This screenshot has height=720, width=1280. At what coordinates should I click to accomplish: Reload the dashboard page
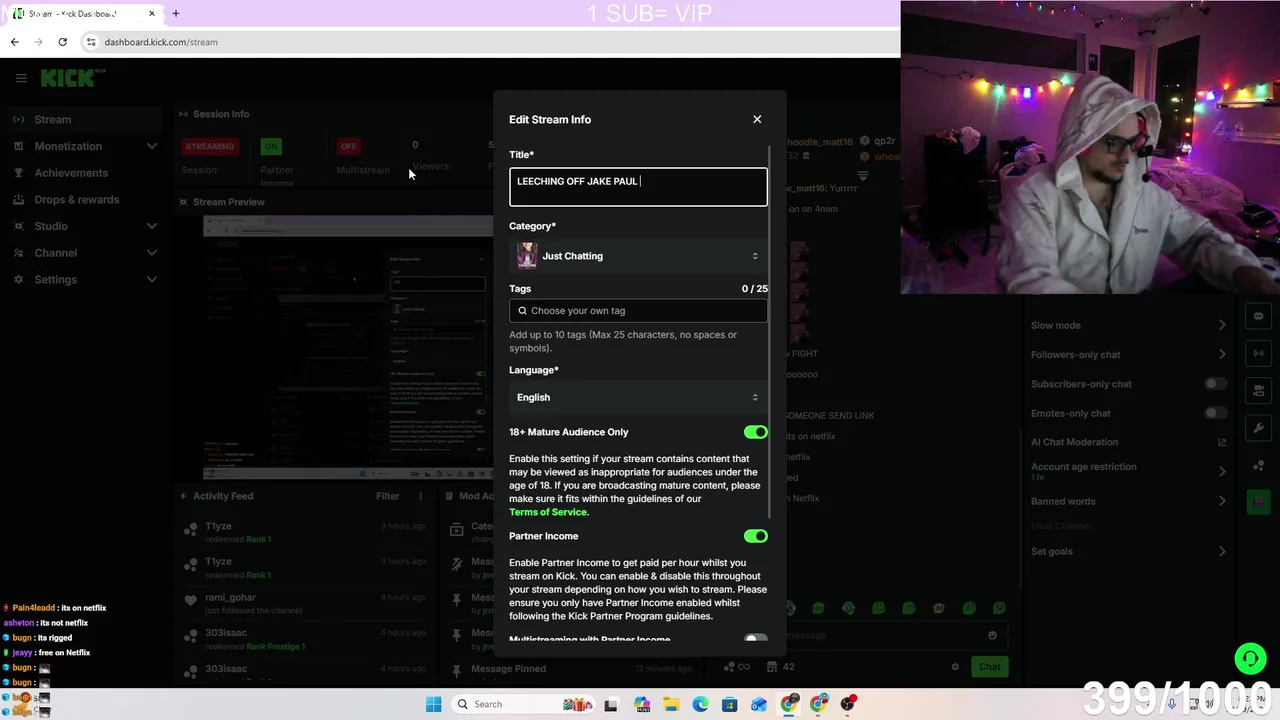[63, 42]
